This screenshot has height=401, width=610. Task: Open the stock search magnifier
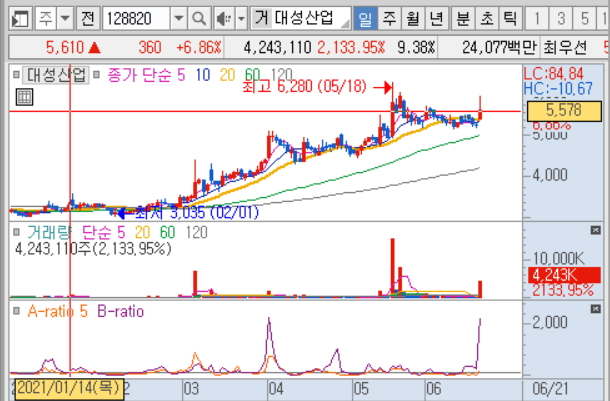199,18
